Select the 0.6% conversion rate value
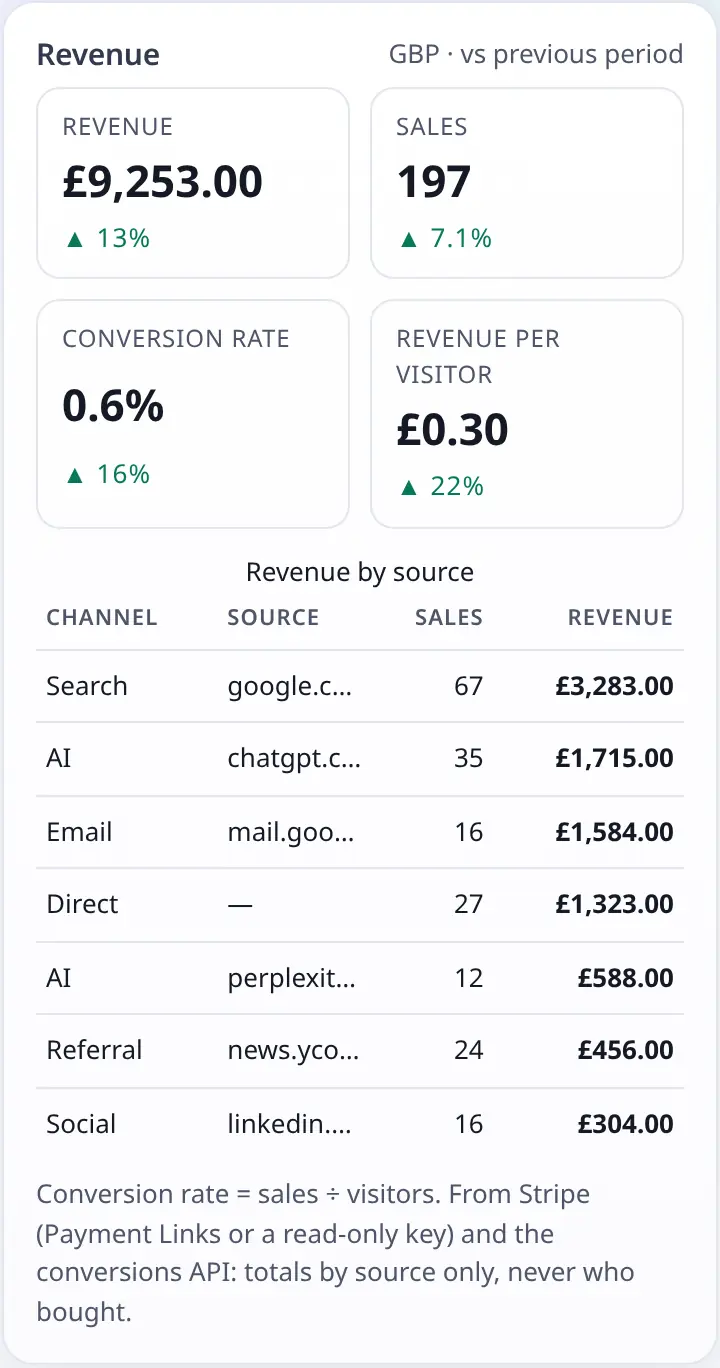Viewport: 720px width, 1368px height. tap(113, 405)
